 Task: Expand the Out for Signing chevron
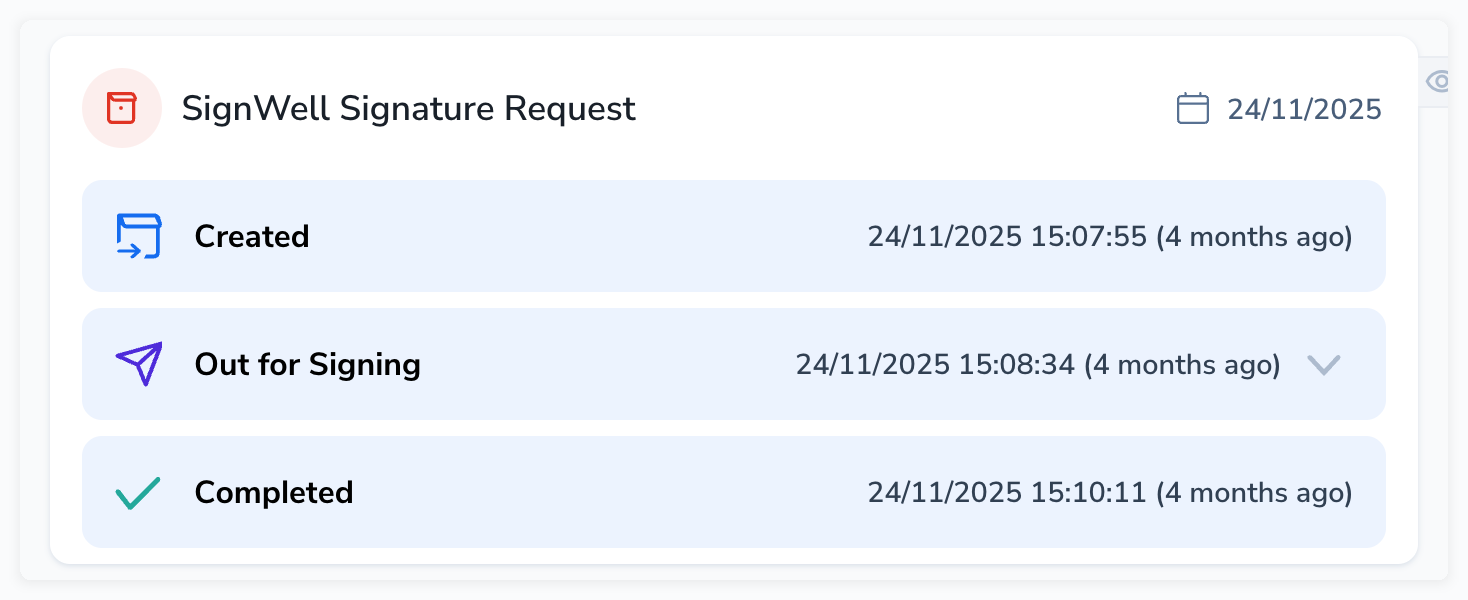coord(1323,364)
